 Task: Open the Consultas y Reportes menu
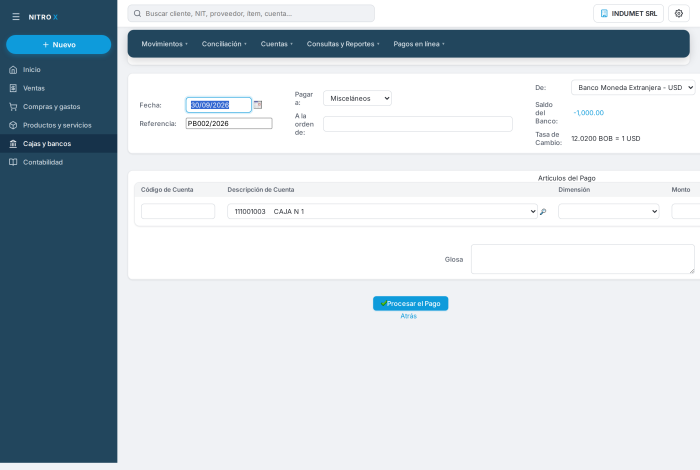point(342,44)
